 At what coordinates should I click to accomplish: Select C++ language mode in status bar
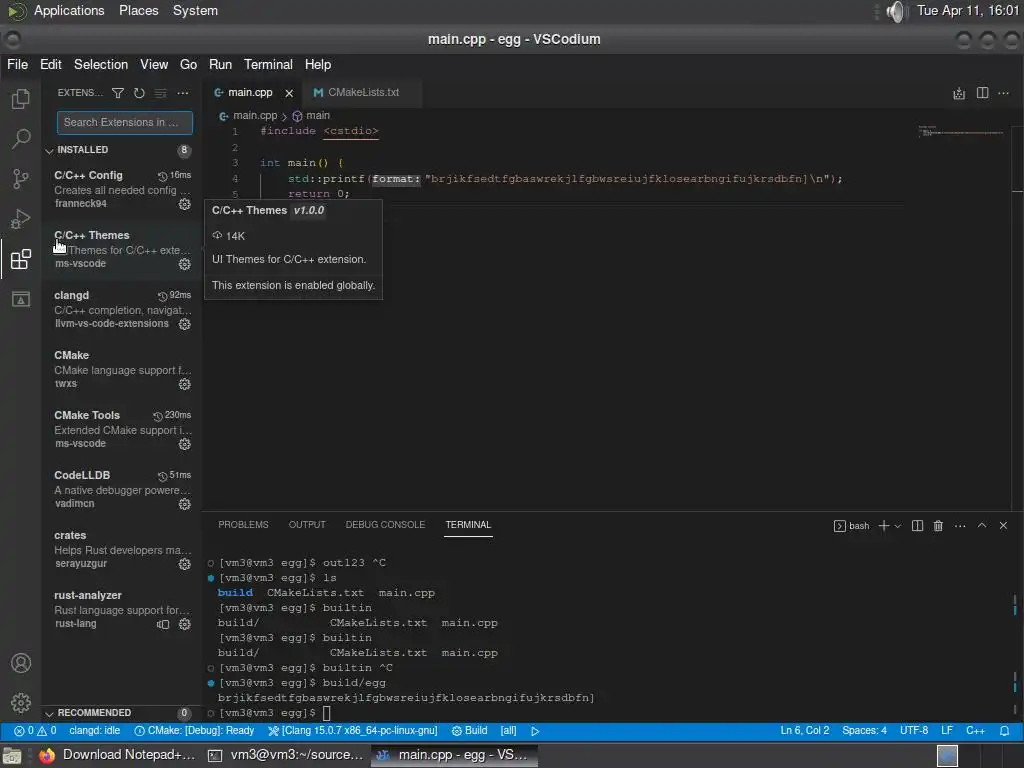click(x=975, y=731)
